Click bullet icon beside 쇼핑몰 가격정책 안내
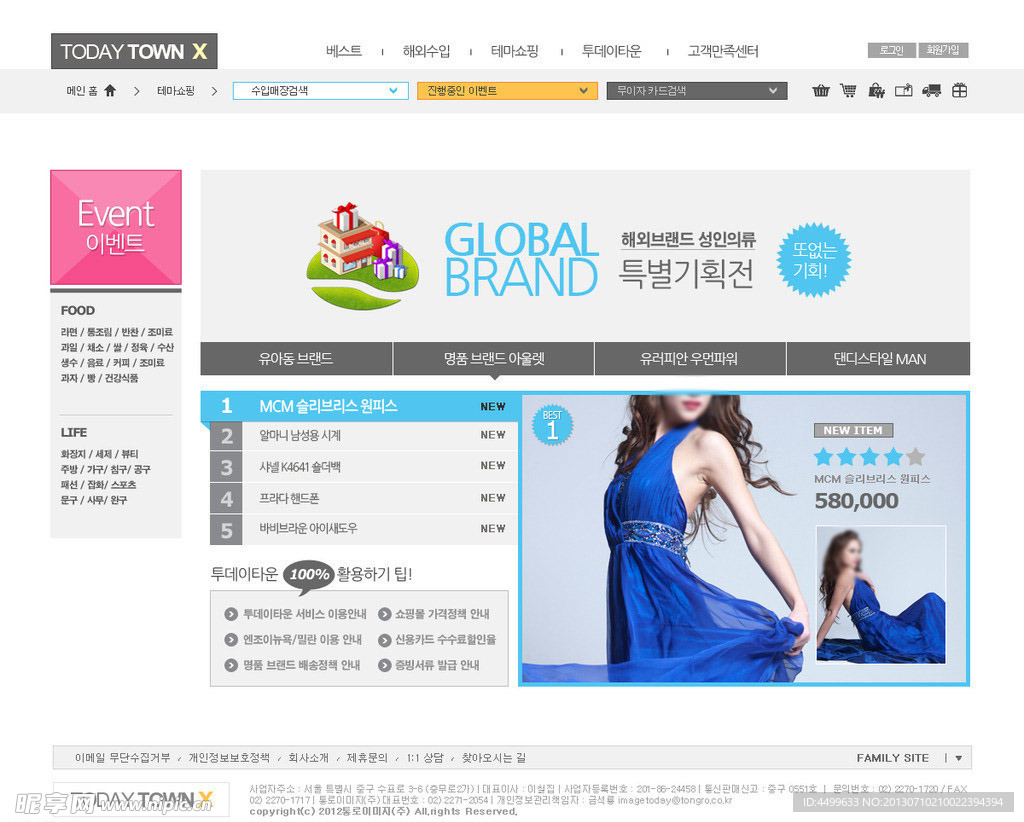1024x822 pixels. tap(385, 614)
